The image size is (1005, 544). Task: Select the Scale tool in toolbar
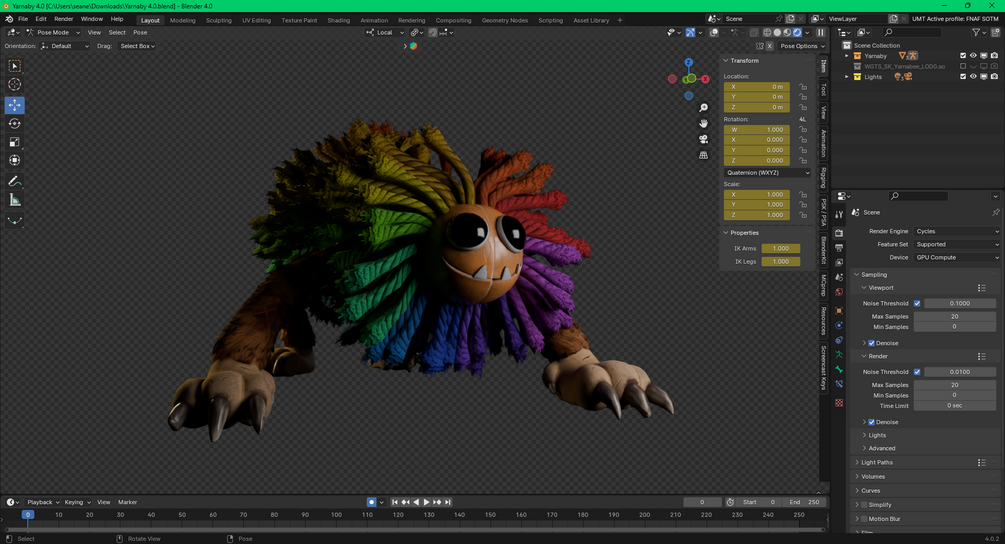click(15, 142)
